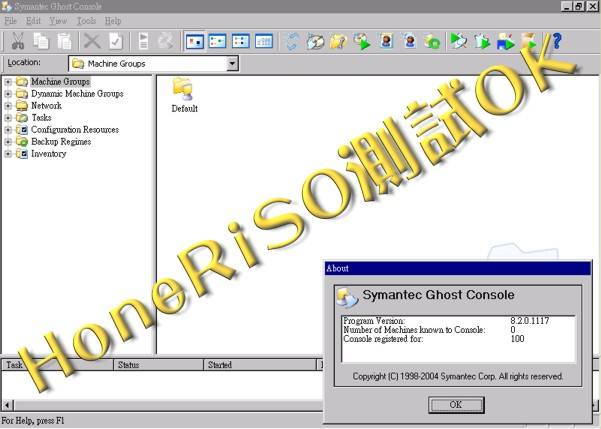Open the Location dropdown list
Viewport: 601px width, 429px height.
tap(232, 64)
